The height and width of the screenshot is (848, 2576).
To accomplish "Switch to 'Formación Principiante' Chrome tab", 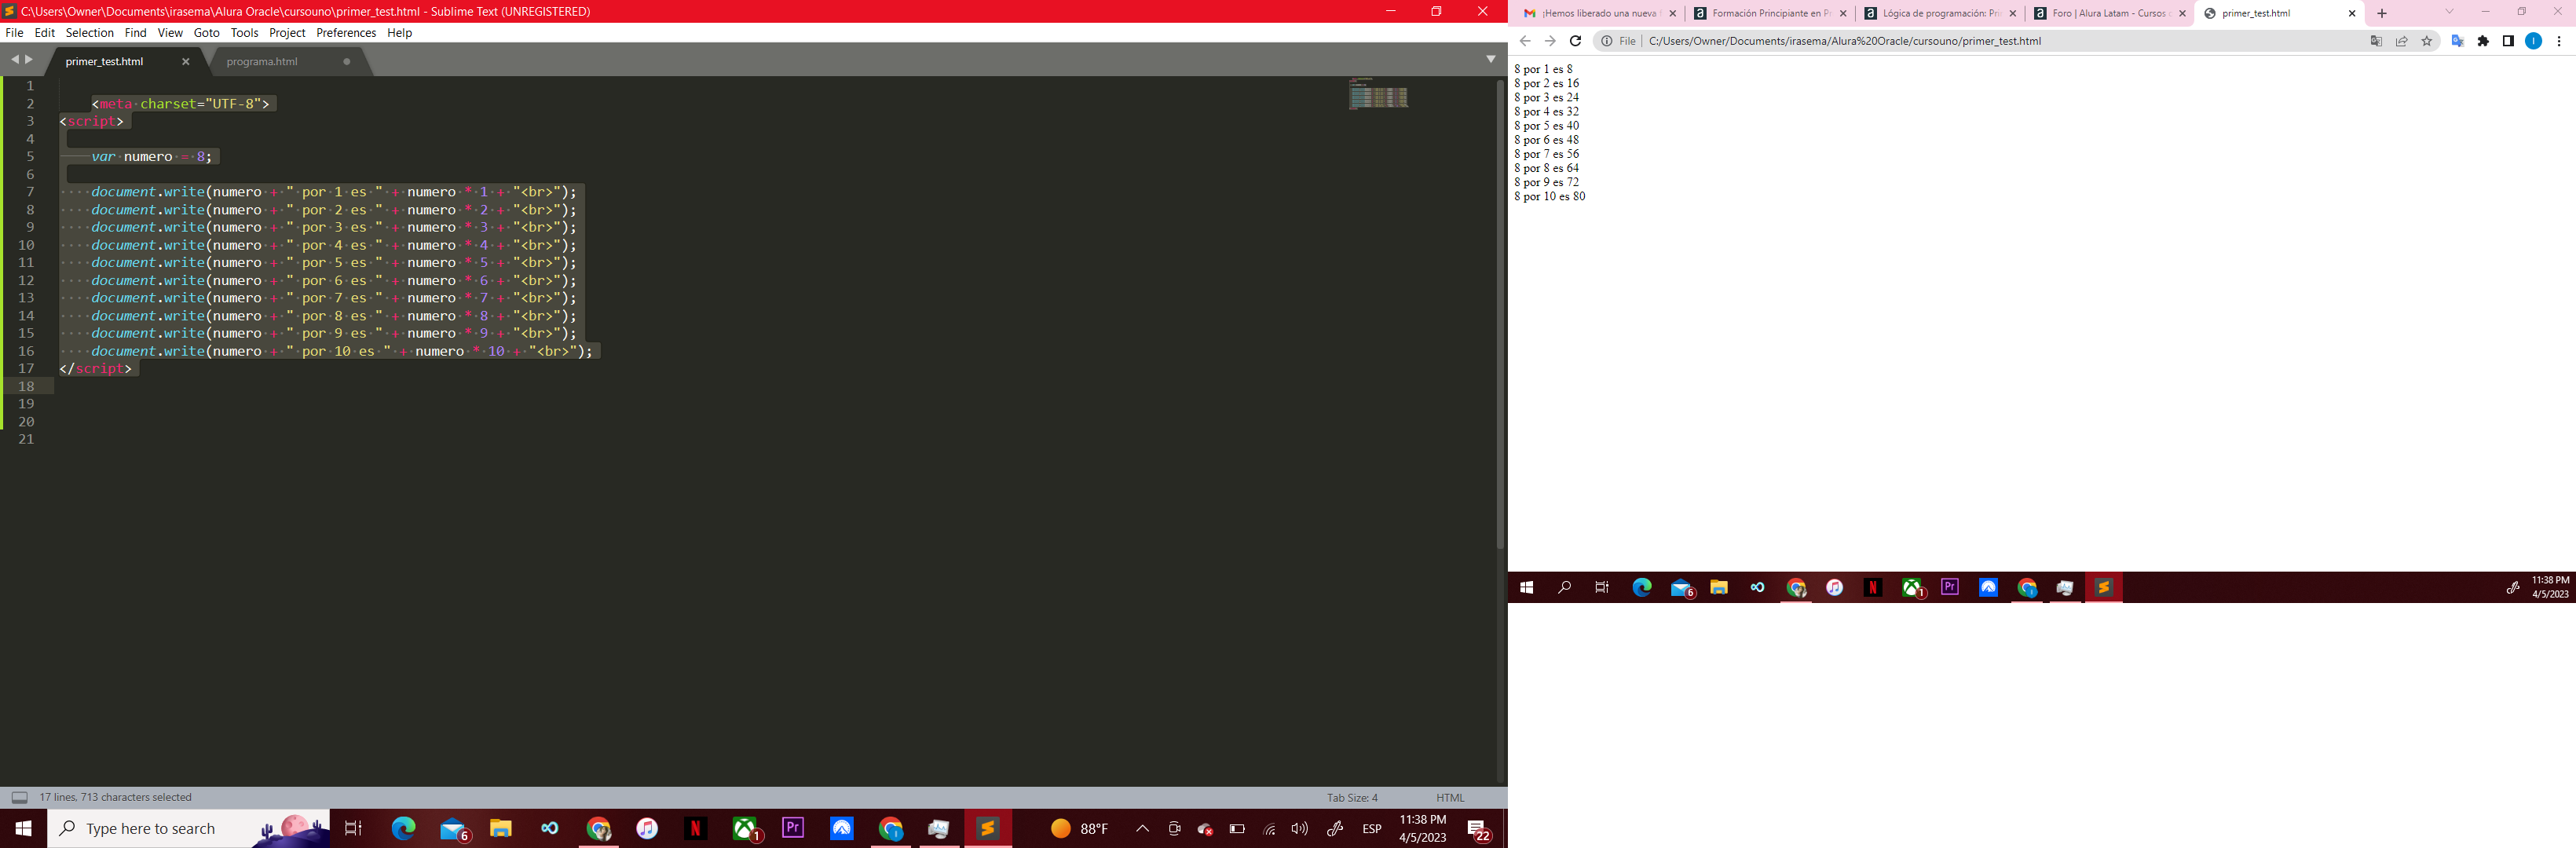I will tap(1770, 13).
